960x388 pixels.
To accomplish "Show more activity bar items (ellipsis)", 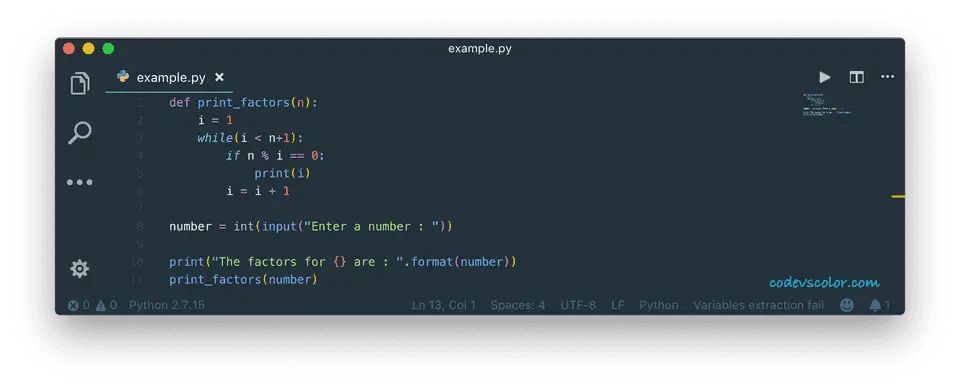I will (80, 182).
